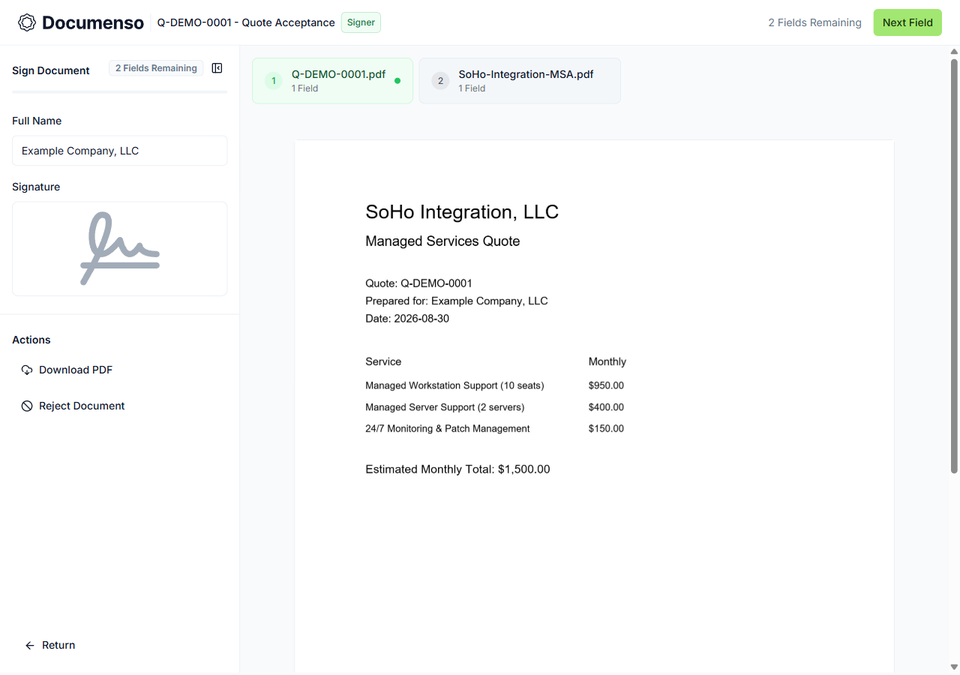Click the scrollbar up arrow

coord(954,52)
